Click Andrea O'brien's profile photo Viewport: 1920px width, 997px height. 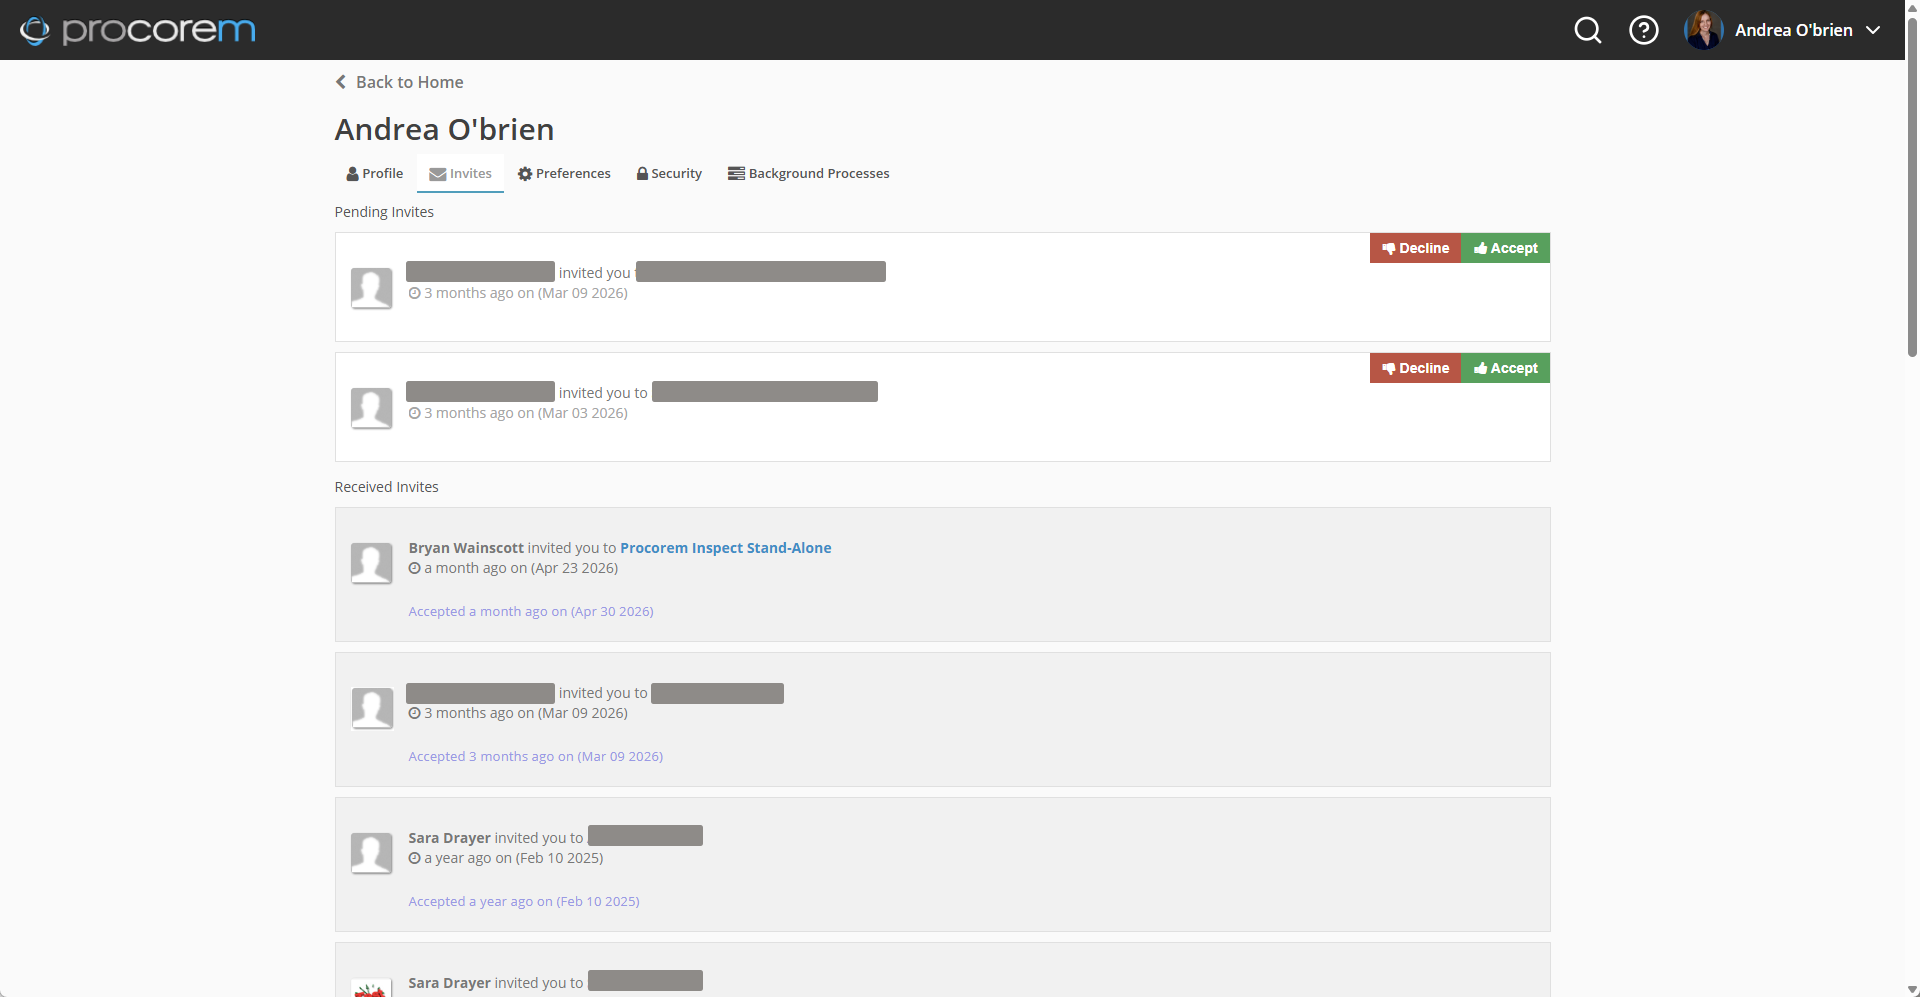click(1704, 30)
